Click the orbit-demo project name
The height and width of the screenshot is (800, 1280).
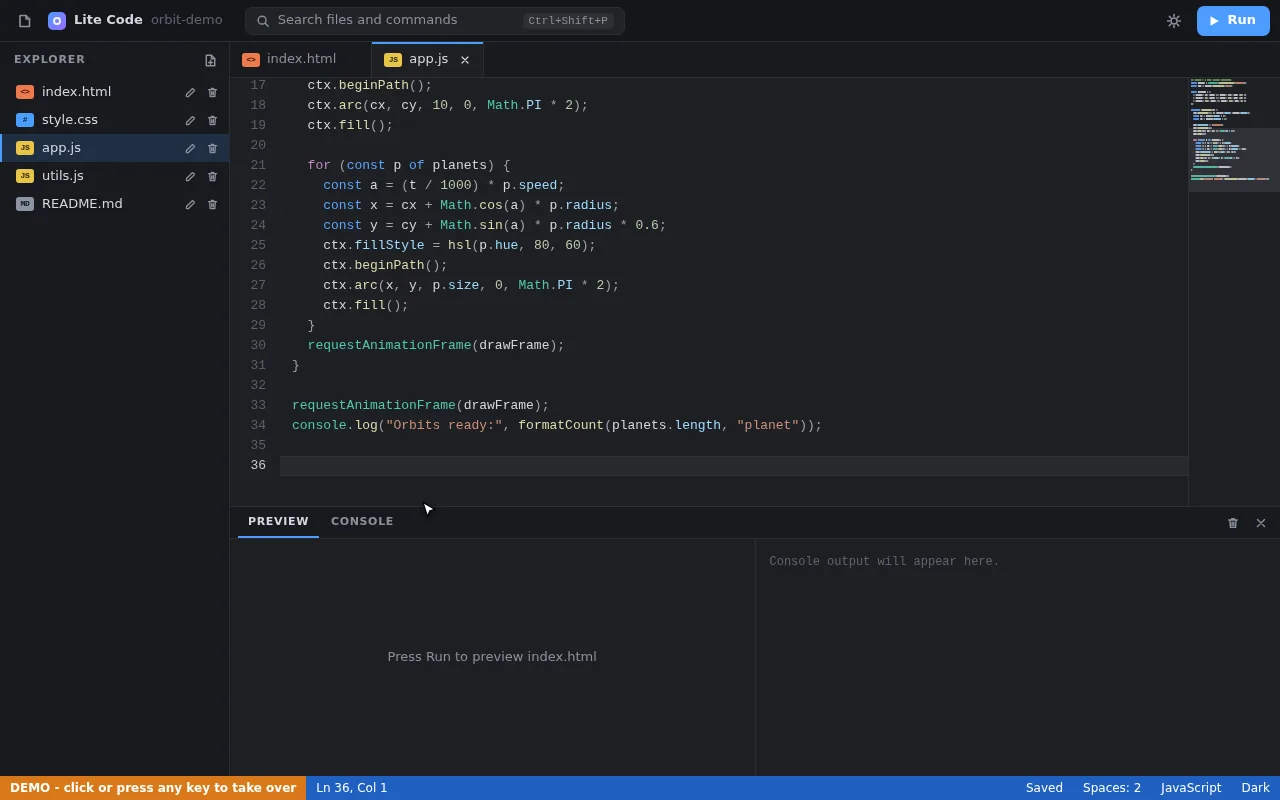(187, 20)
